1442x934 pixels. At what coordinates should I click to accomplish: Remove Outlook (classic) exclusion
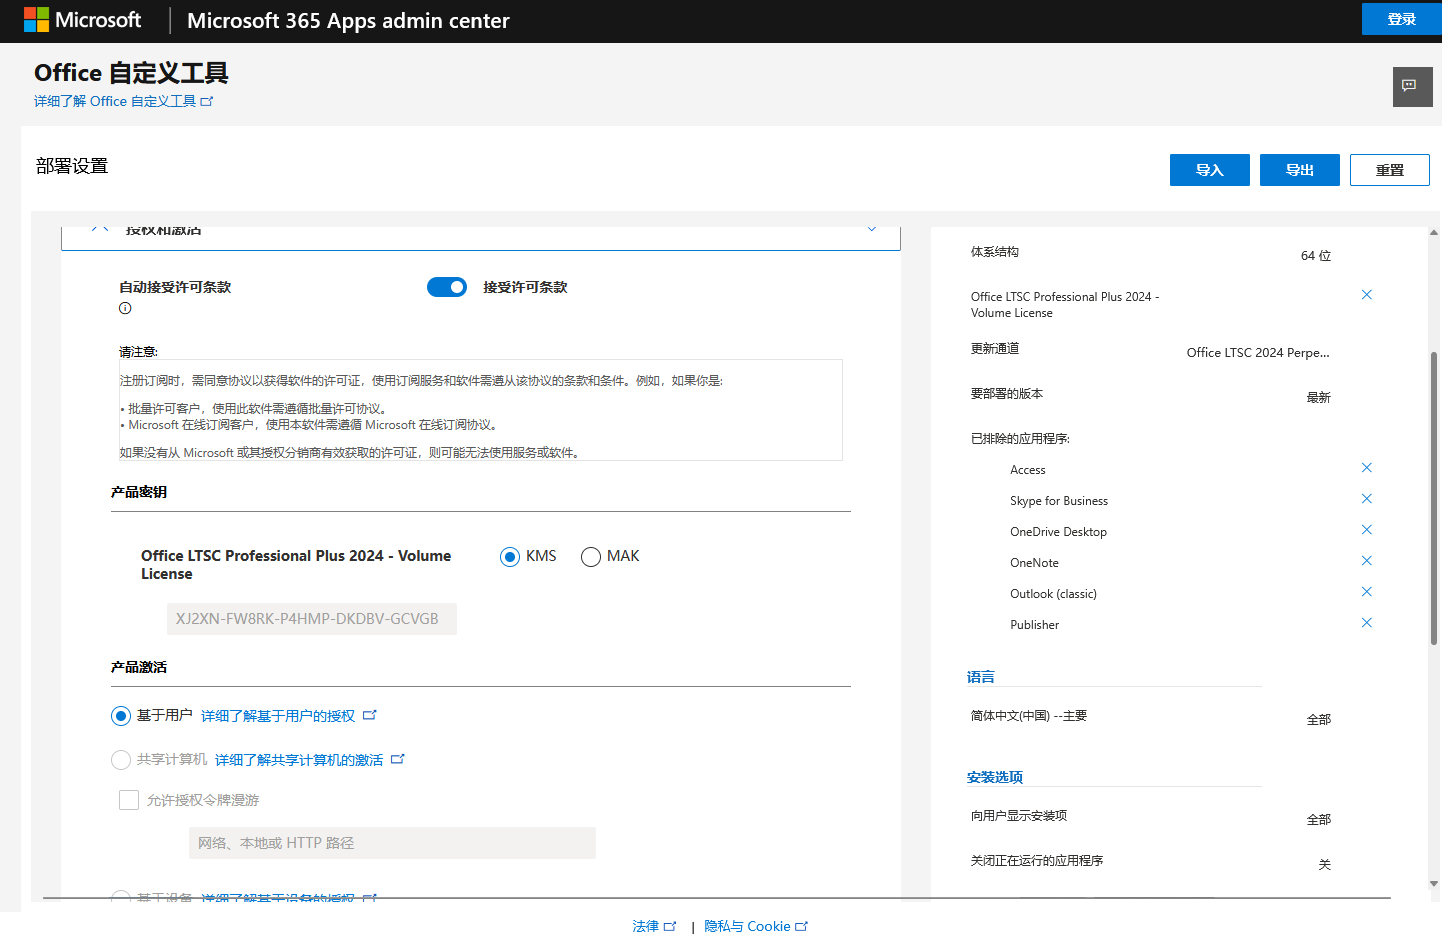pyautogui.click(x=1366, y=592)
